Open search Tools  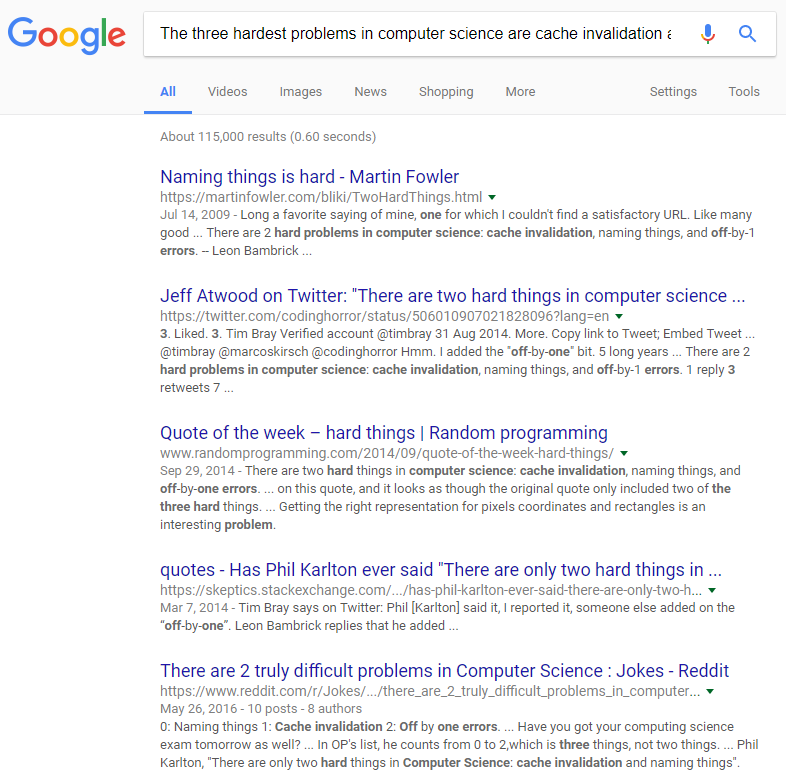[744, 92]
